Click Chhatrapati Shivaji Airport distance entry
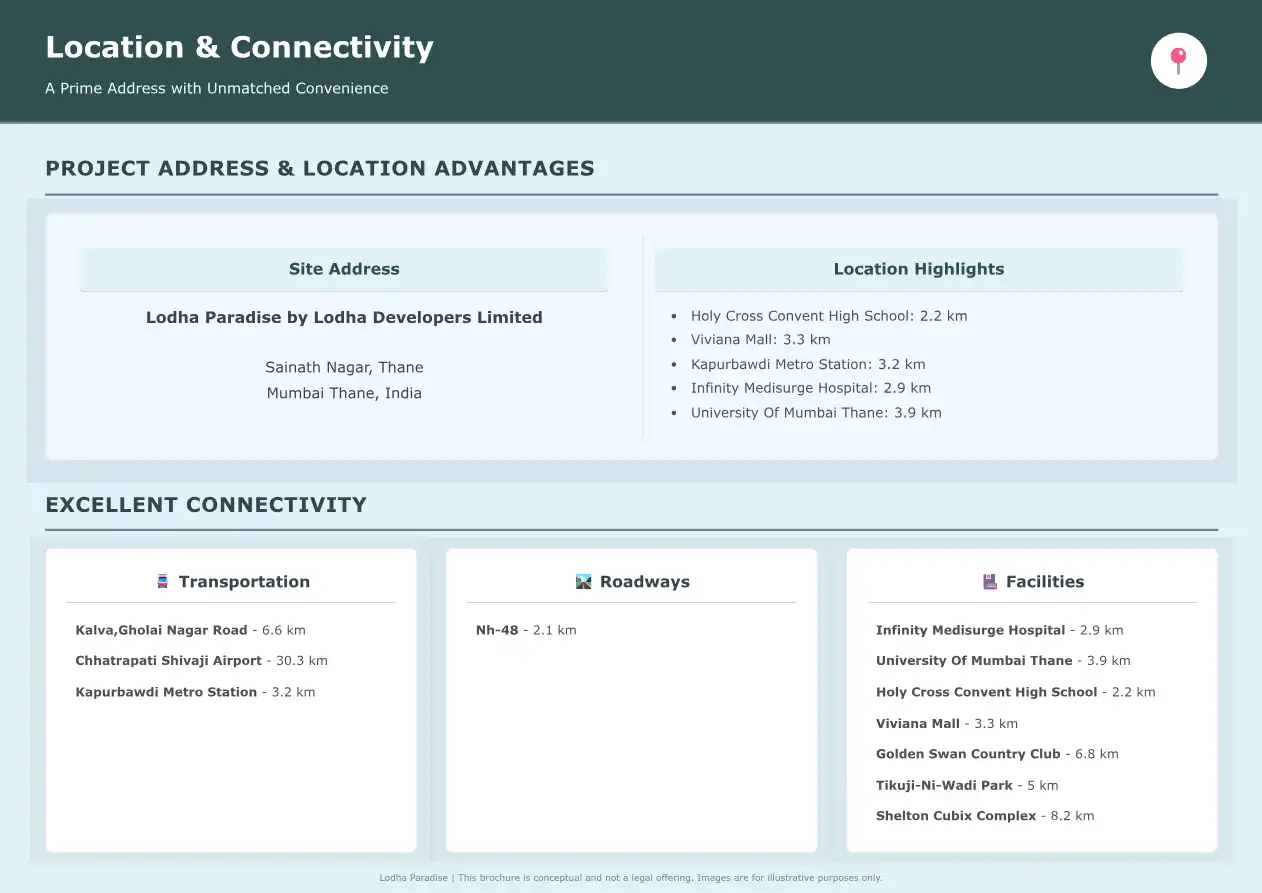The height and width of the screenshot is (893, 1262). pyautogui.click(x=201, y=661)
